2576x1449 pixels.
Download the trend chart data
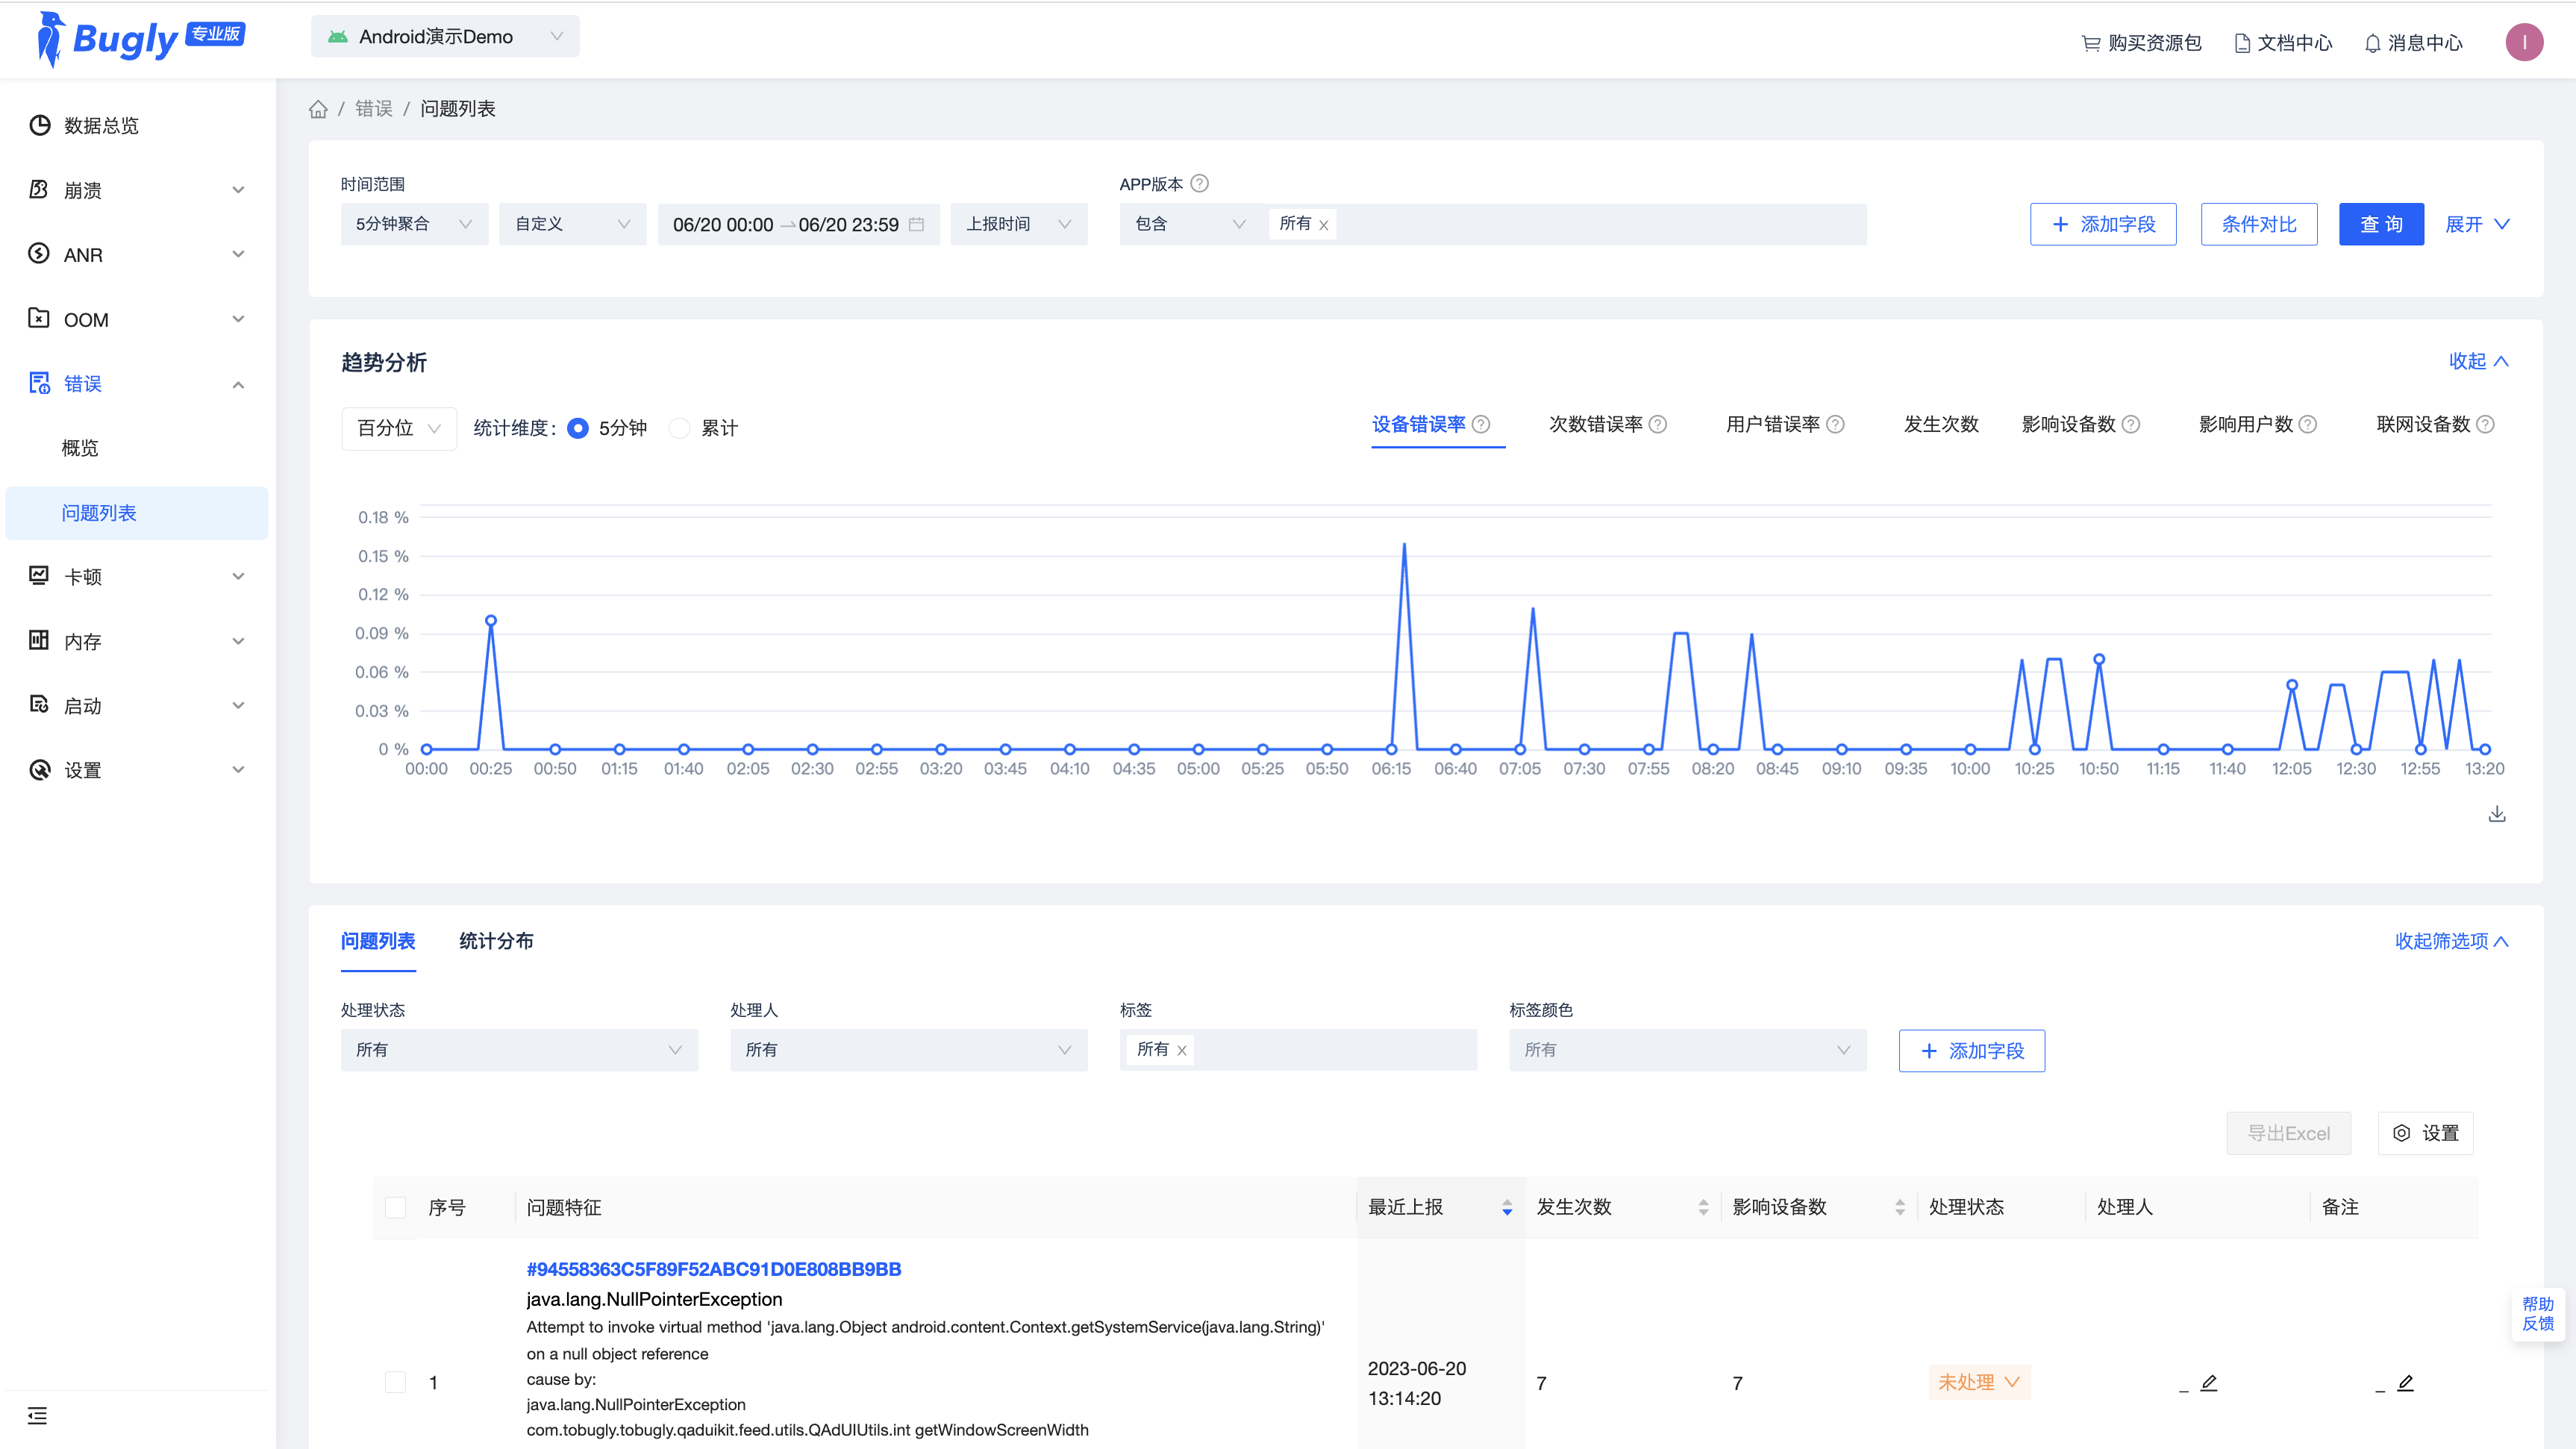pyautogui.click(x=2496, y=814)
